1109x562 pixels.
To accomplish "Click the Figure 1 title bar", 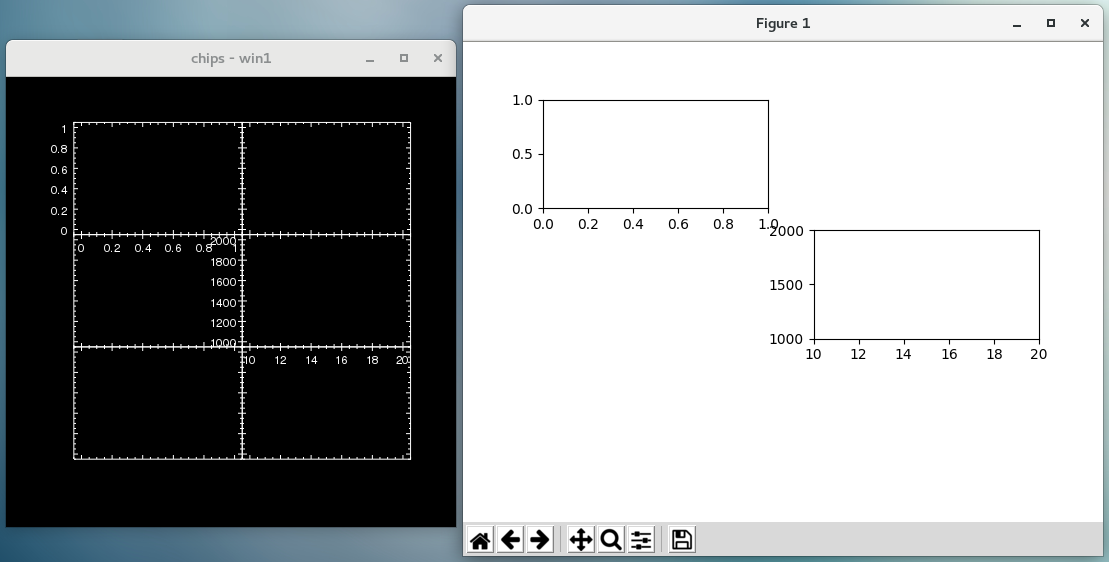I will pyautogui.click(x=782, y=23).
